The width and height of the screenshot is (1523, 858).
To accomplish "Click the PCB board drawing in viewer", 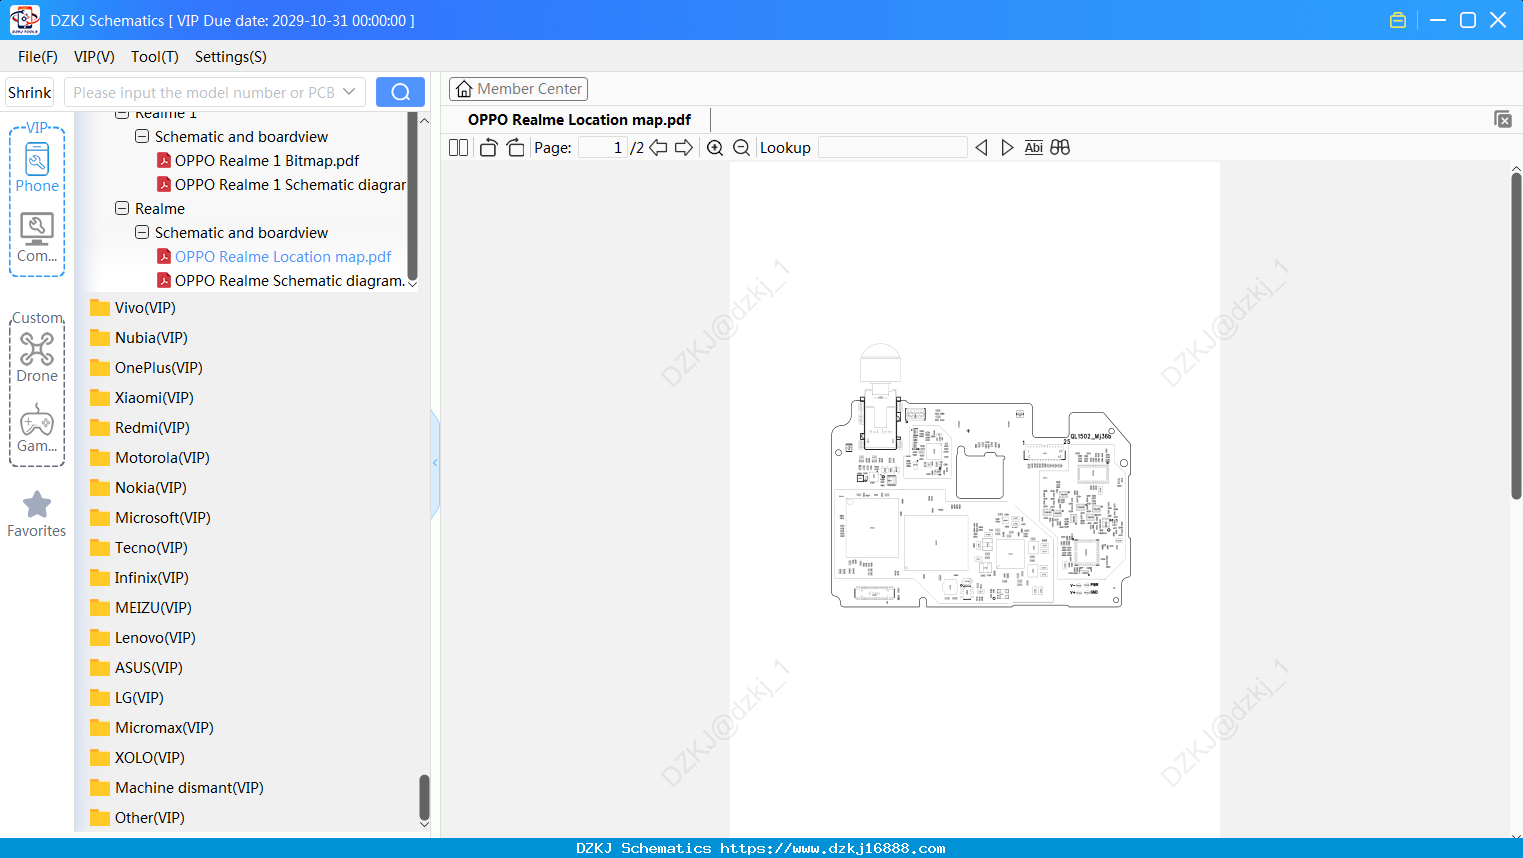I will pos(980,476).
